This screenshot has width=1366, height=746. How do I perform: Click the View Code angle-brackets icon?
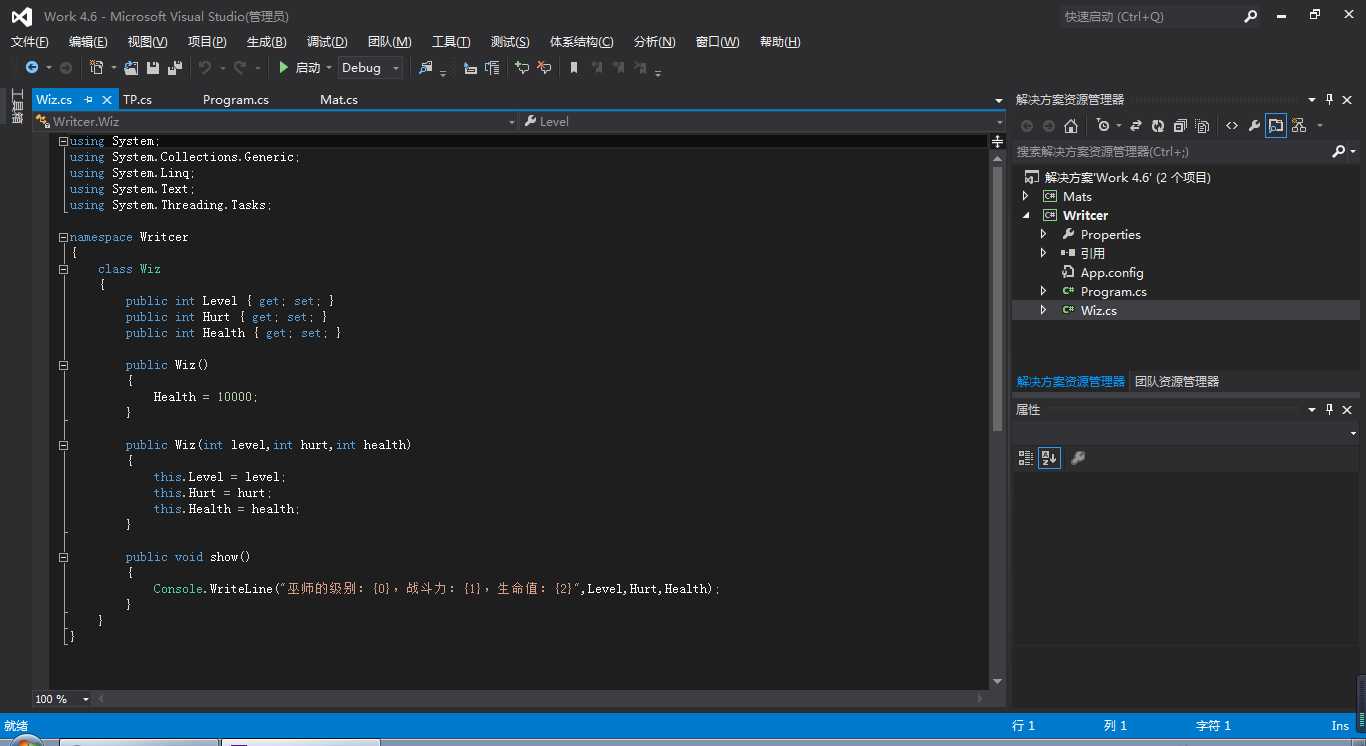pos(1231,126)
